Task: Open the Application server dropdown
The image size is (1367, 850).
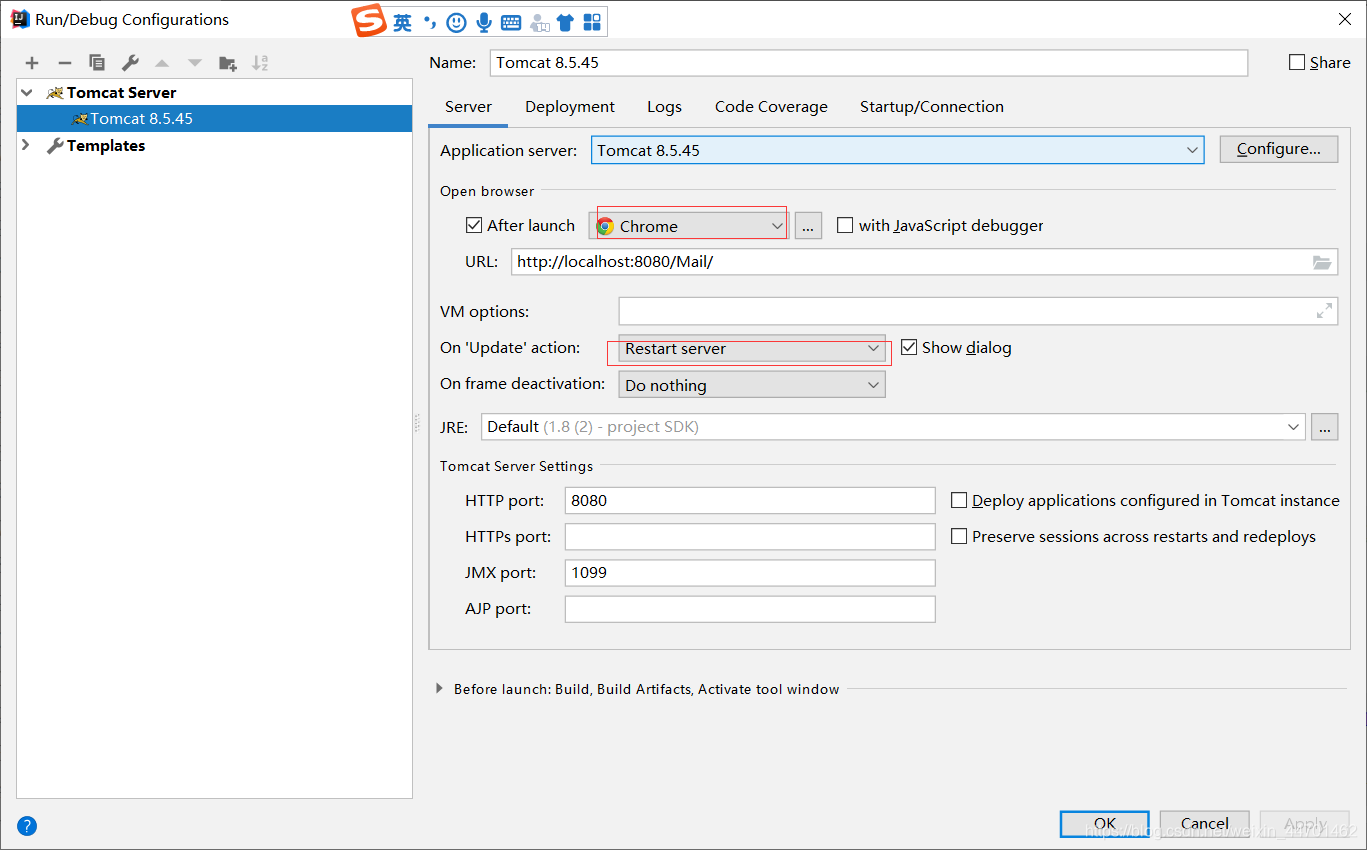Action: coord(897,150)
